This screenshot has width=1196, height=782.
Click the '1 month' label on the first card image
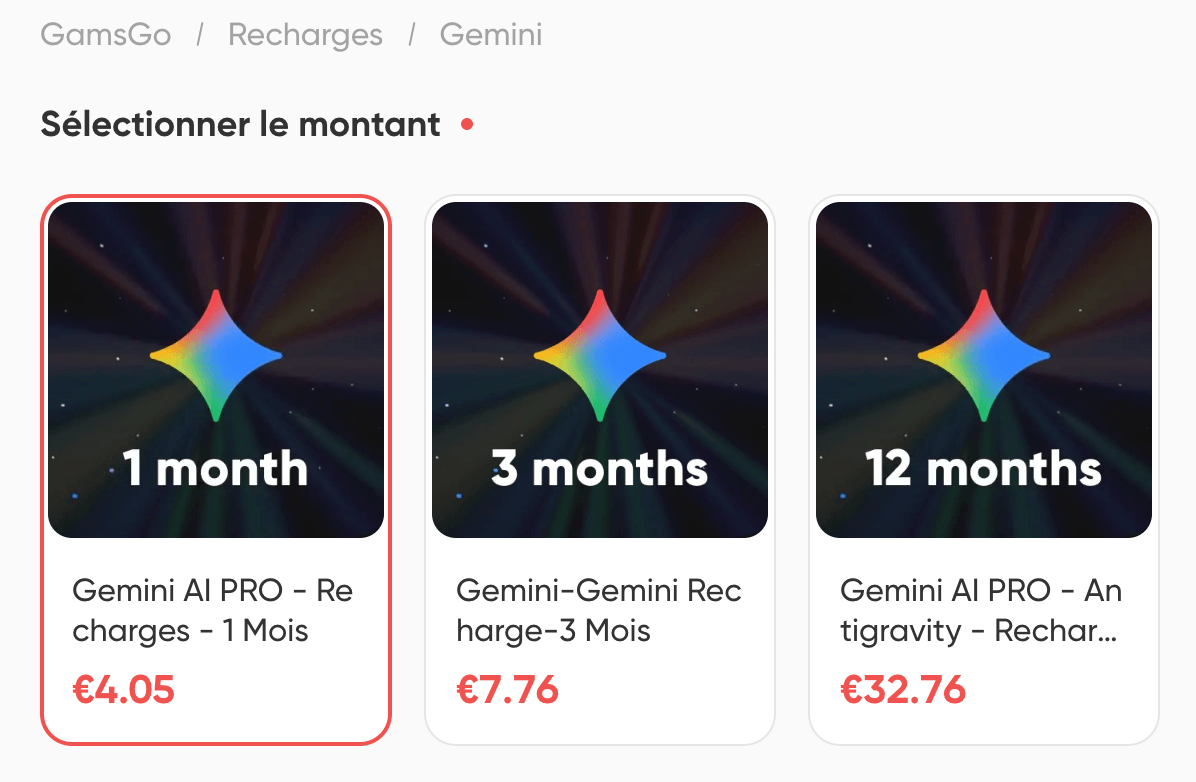pos(215,466)
